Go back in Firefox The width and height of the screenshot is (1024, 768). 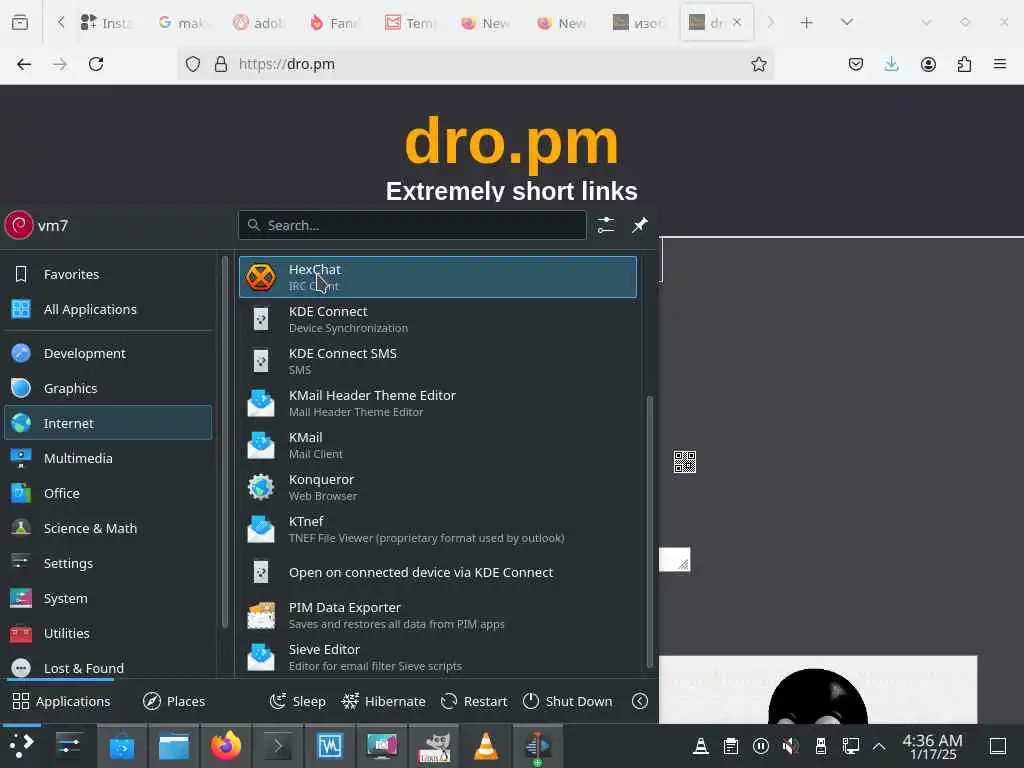point(24,64)
